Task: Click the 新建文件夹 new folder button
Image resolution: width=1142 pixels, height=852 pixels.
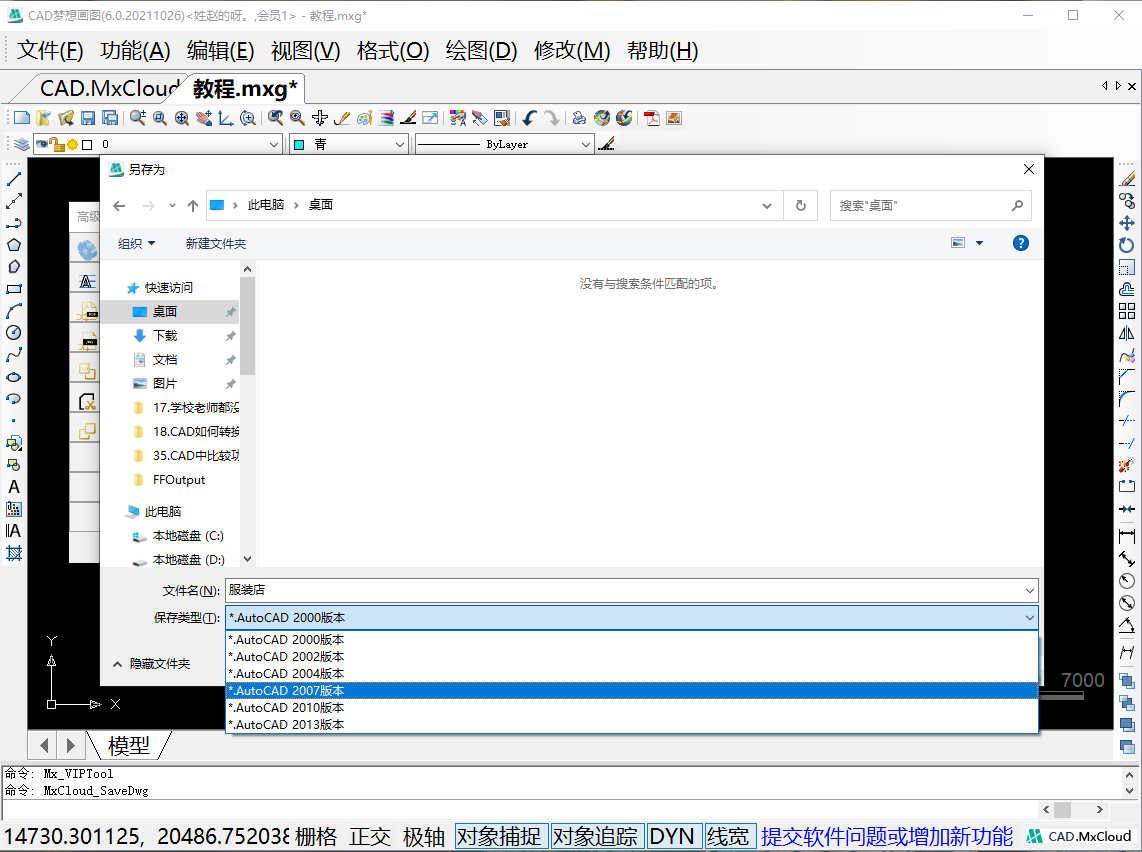Action: click(216, 243)
